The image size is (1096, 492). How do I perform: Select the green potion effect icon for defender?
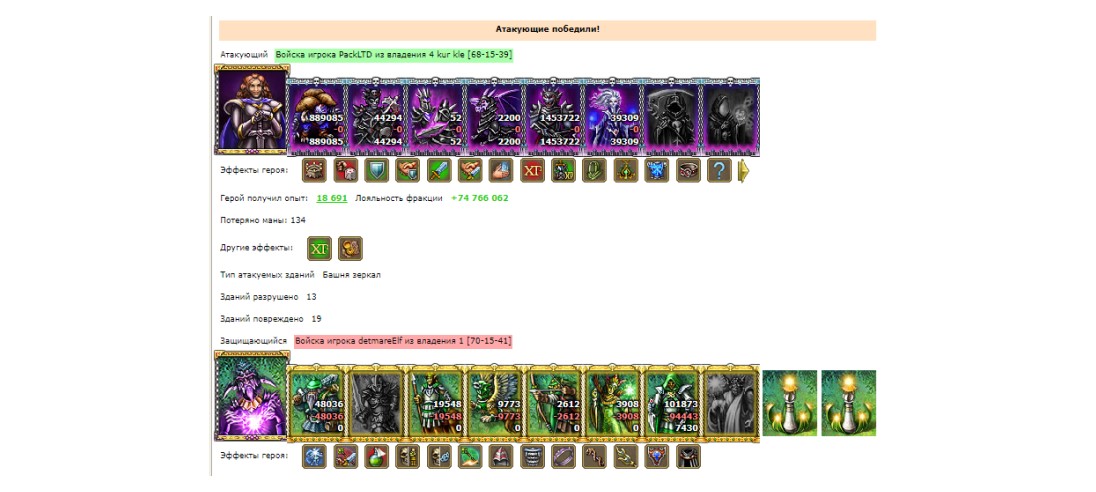pyautogui.click(x=377, y=456)
